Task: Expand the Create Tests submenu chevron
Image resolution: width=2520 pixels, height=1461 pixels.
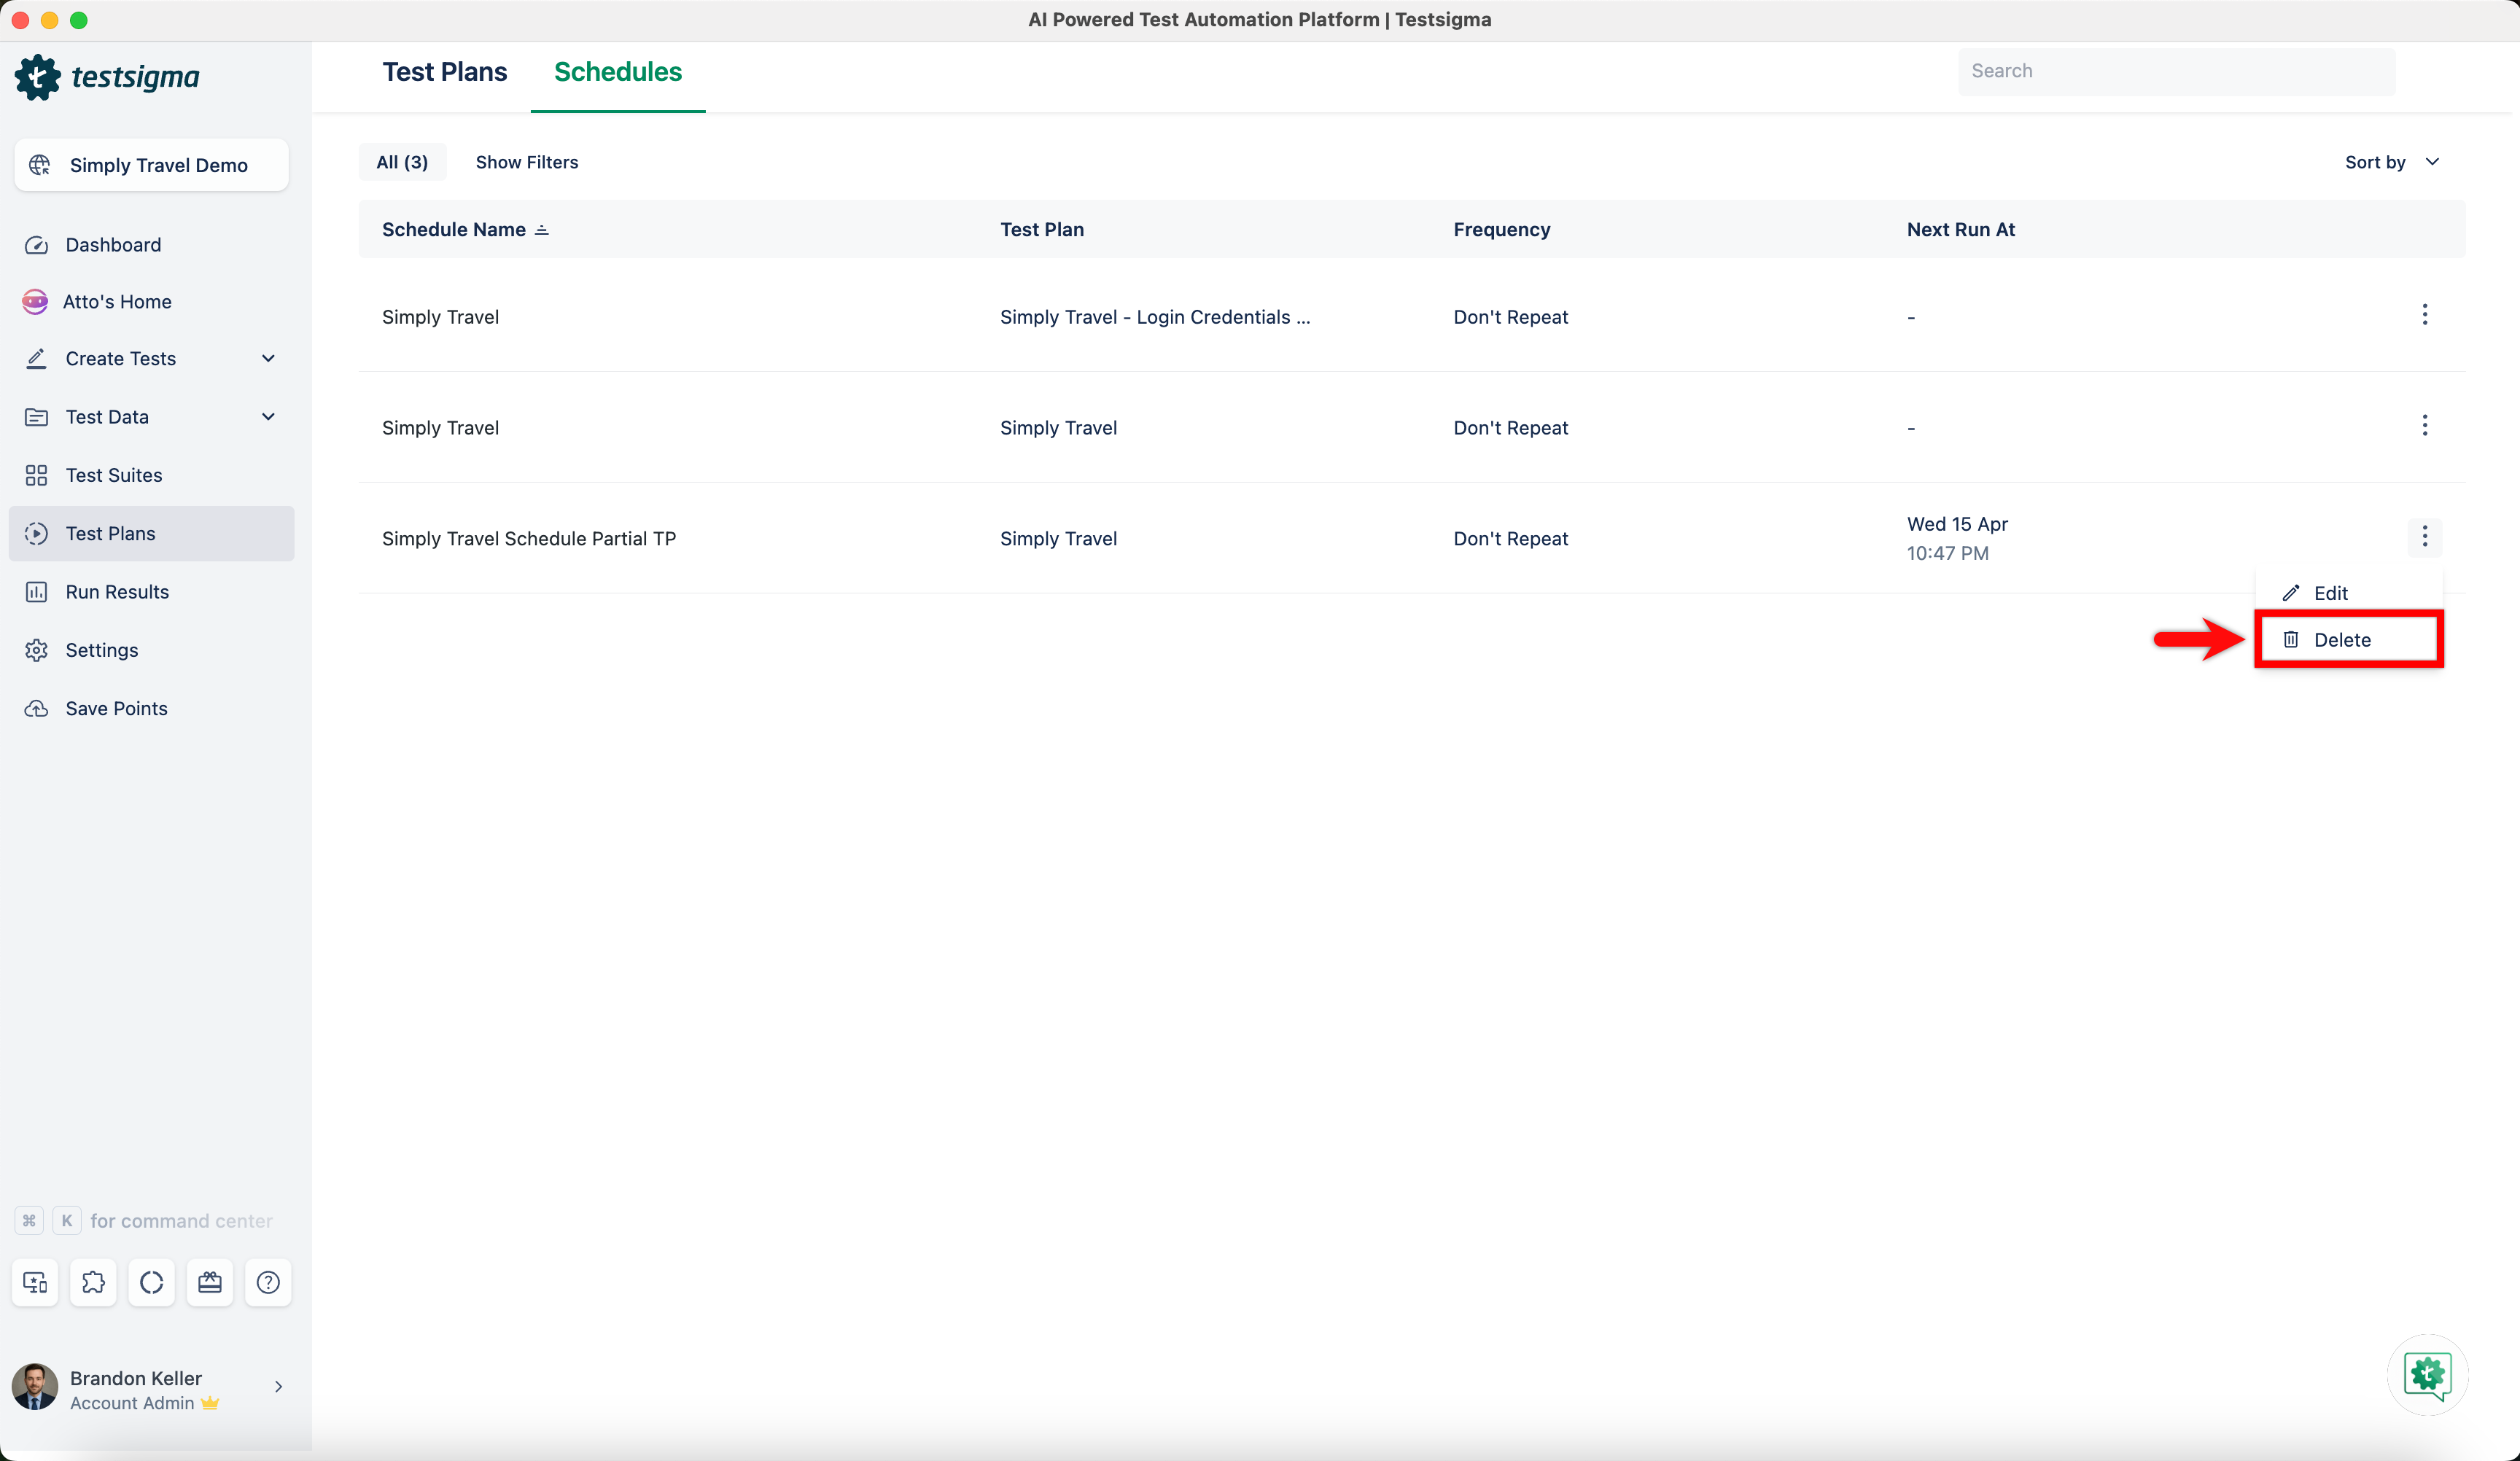Action: point(268,359)
